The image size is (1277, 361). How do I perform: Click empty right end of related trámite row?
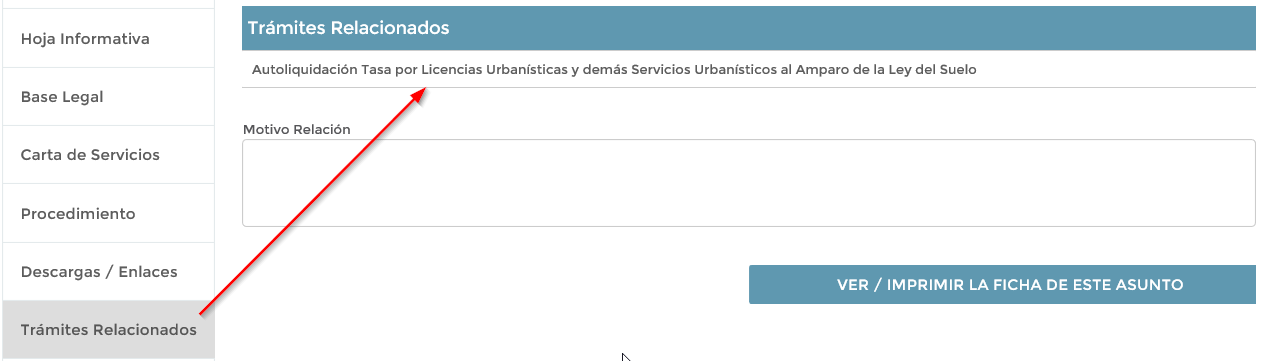[1115, 70]
